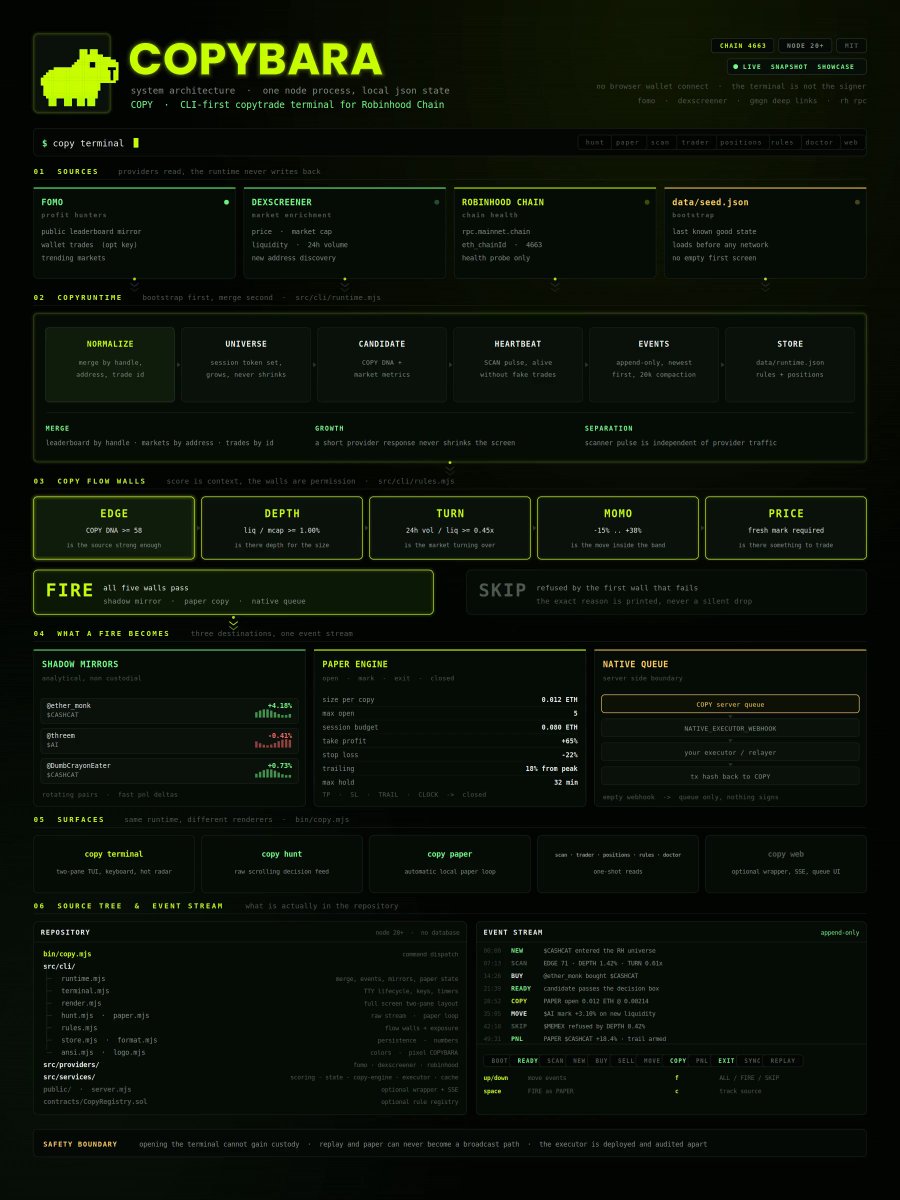The width and height of the screenshot is (900, 1200).
Task: Select the EXIT event filter chip
Action: coord(726,1061)
